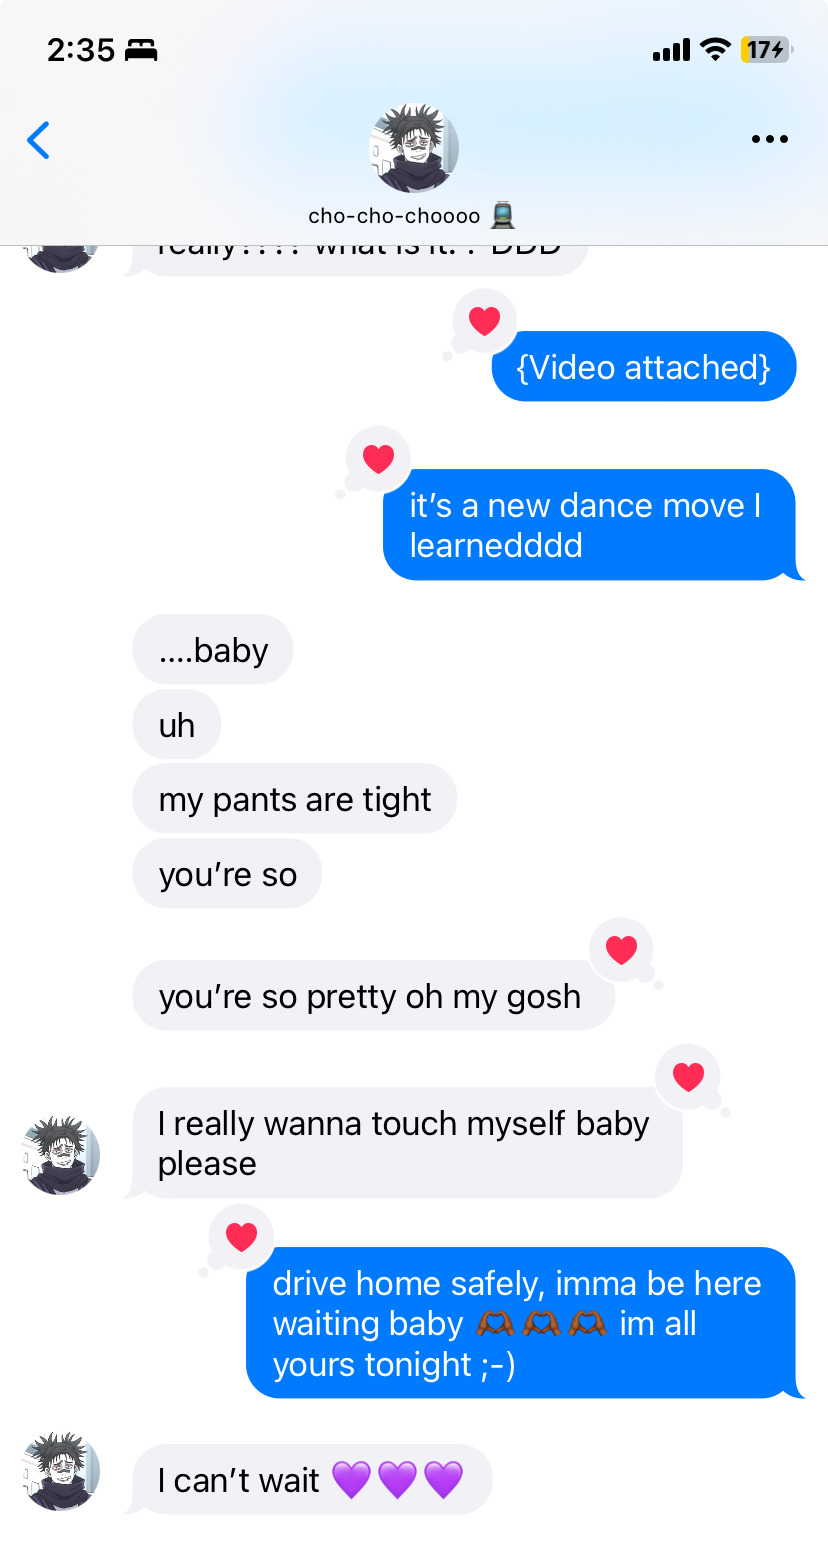The image size is (828, 1560).
Task: Open the {Video attached} message bubble
Action: pos(644,367)
